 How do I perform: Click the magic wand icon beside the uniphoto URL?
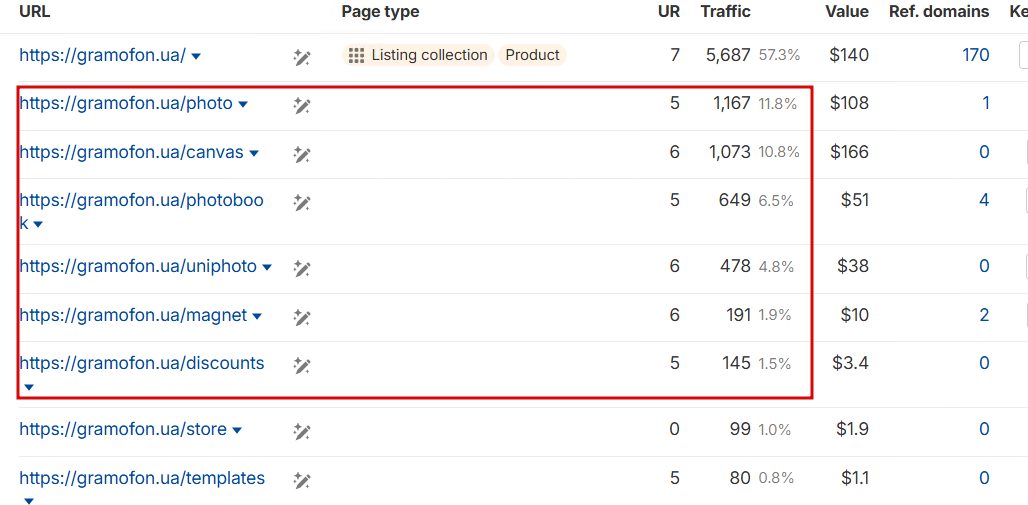302,268
